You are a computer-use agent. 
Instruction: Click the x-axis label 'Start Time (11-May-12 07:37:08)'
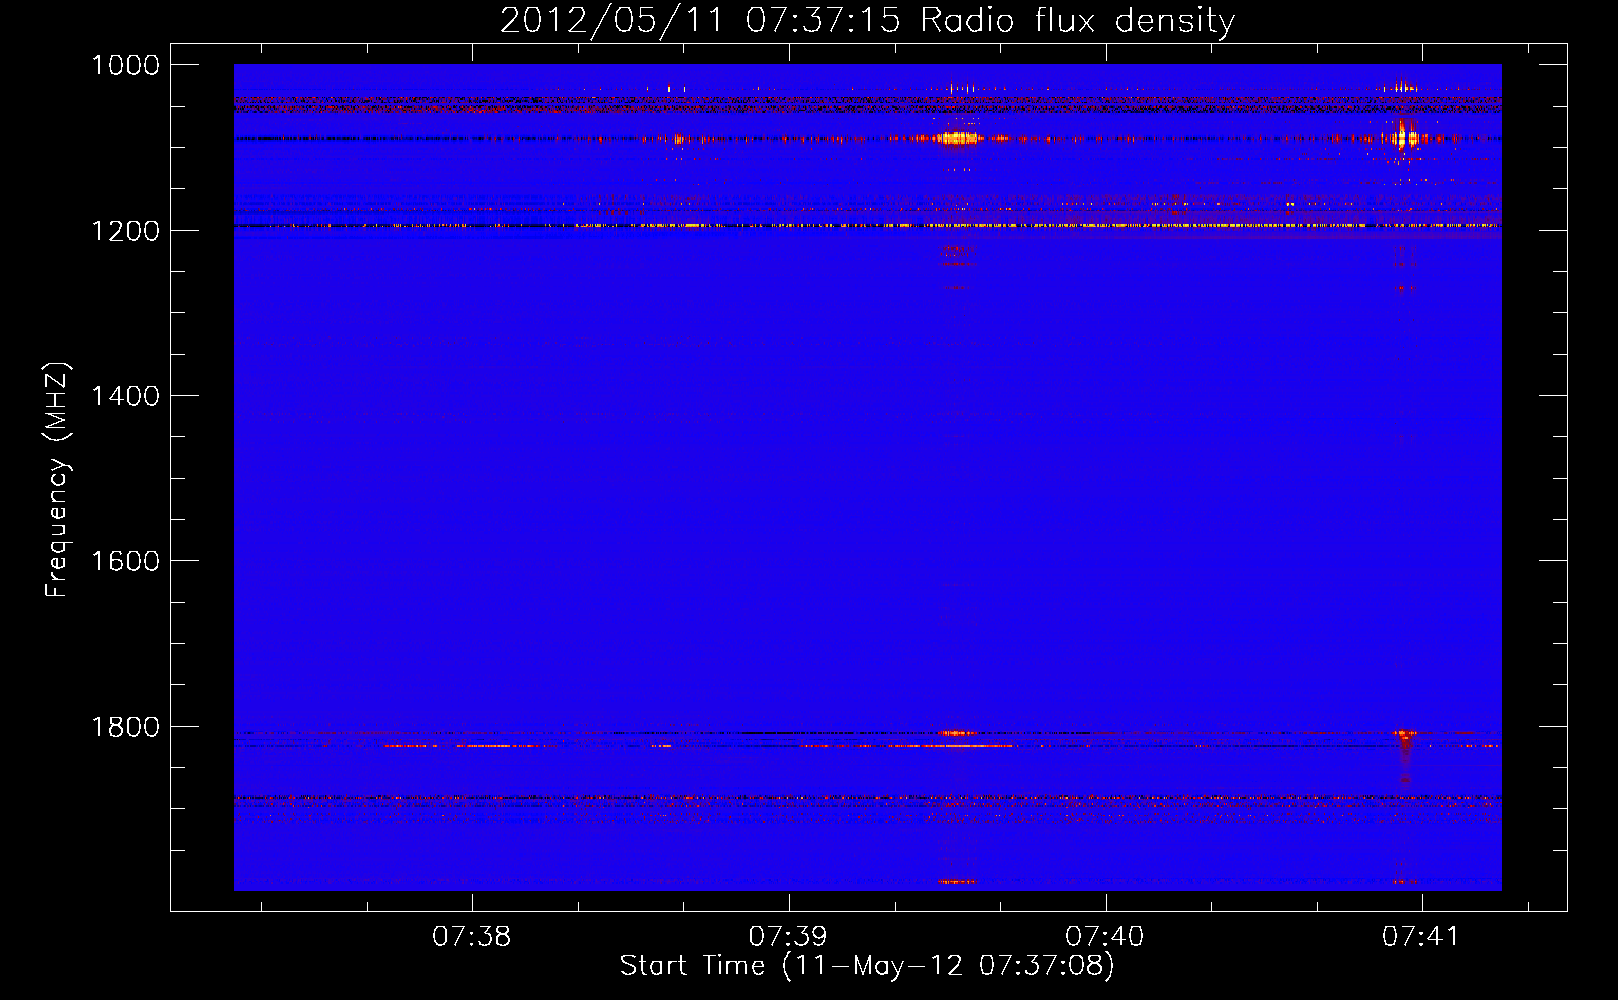pyautogui.click(x=867, y=966)
